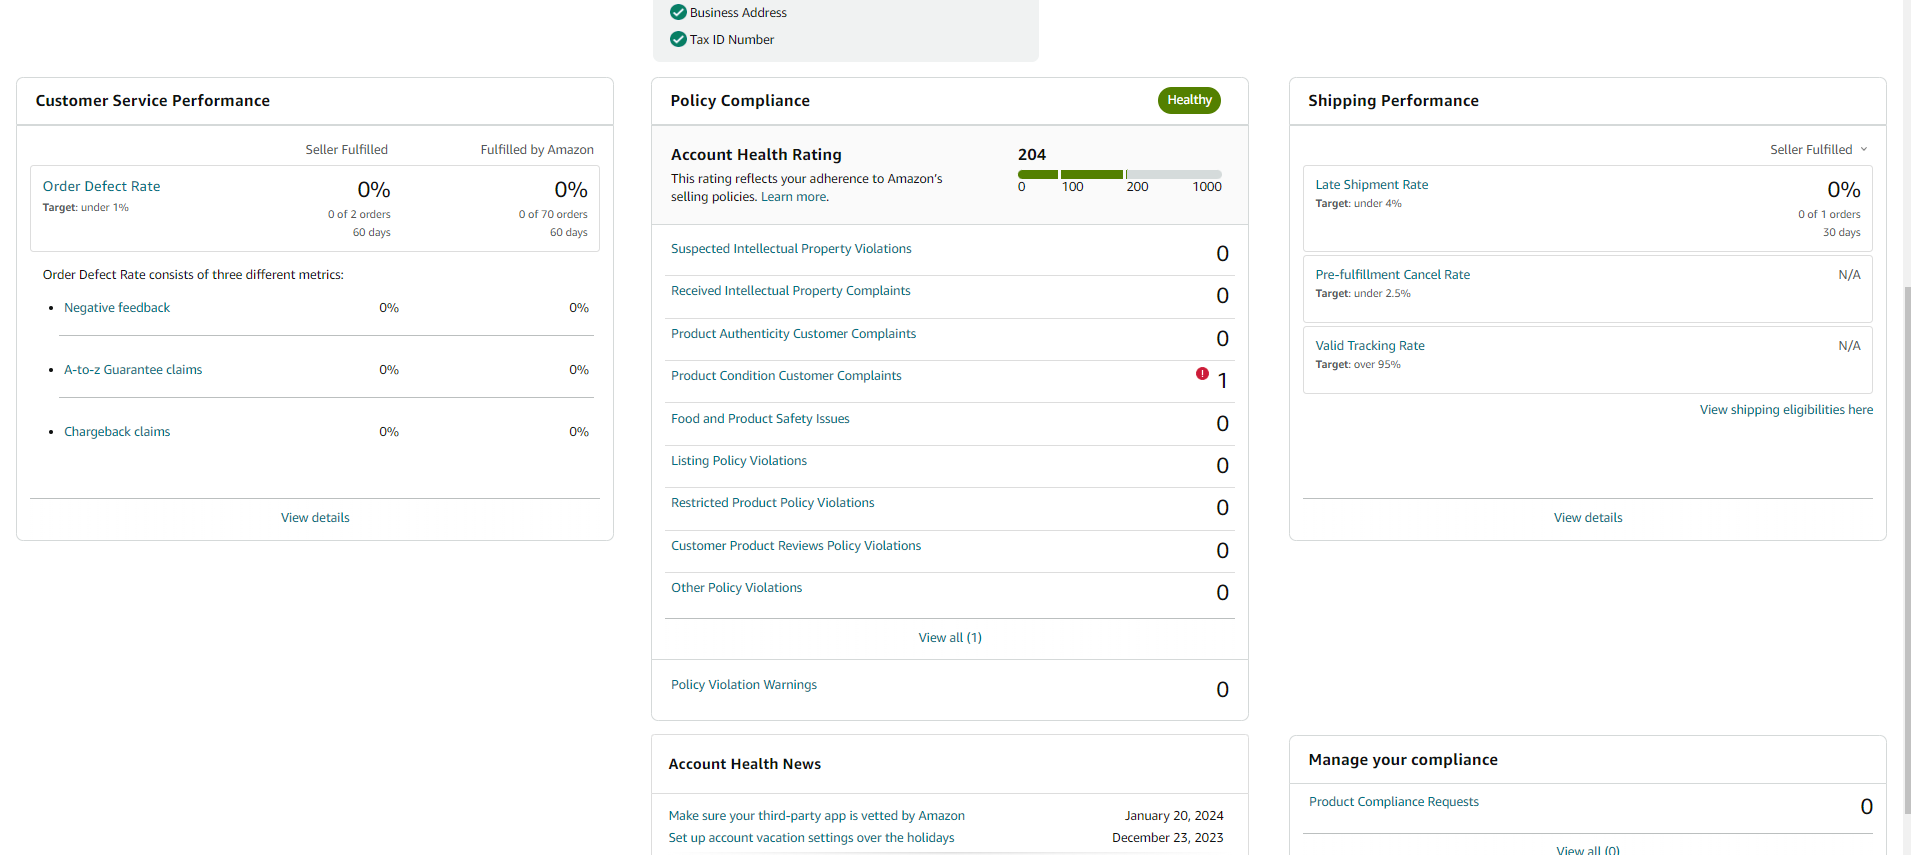
Task: Click View details under Shipping Performance
Action: click(x=1588, y=518)
